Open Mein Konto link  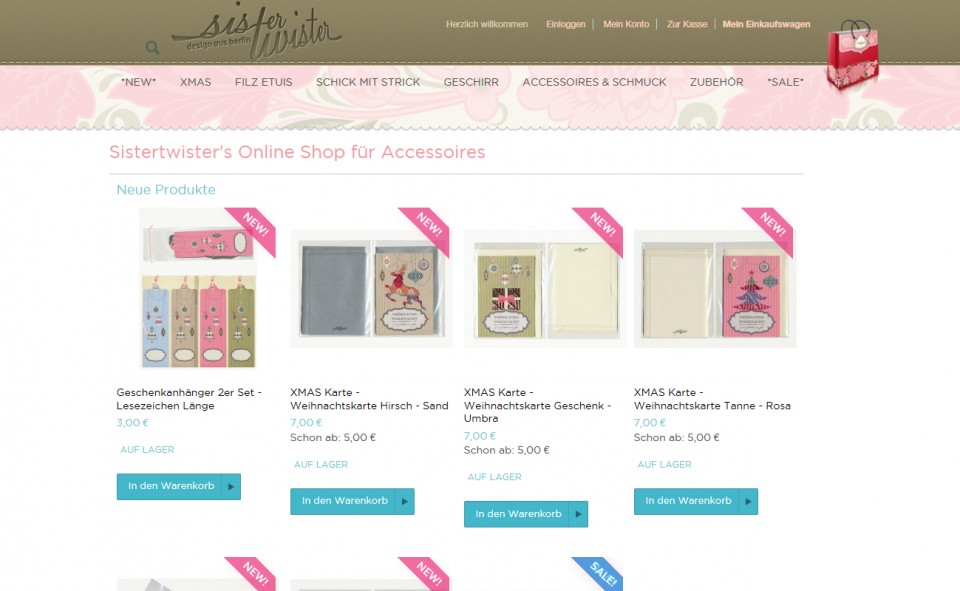[626, 24]
